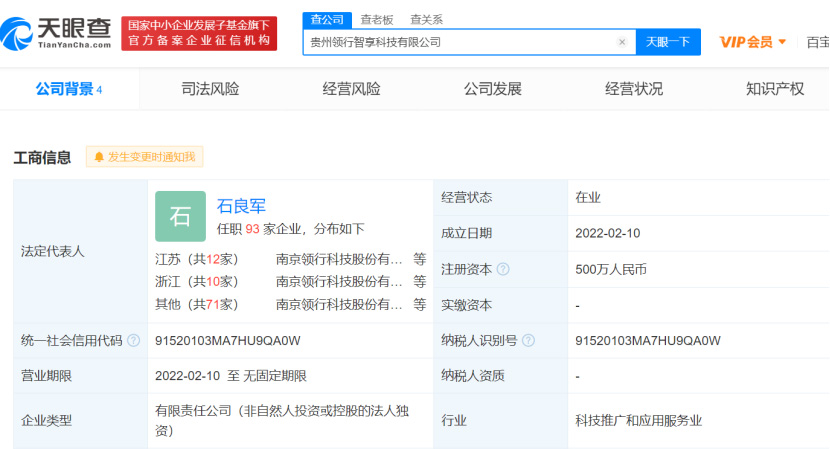Click the 浙江（共10家） region entry
The height and width of the screenshot is (449, 830).
197,281
